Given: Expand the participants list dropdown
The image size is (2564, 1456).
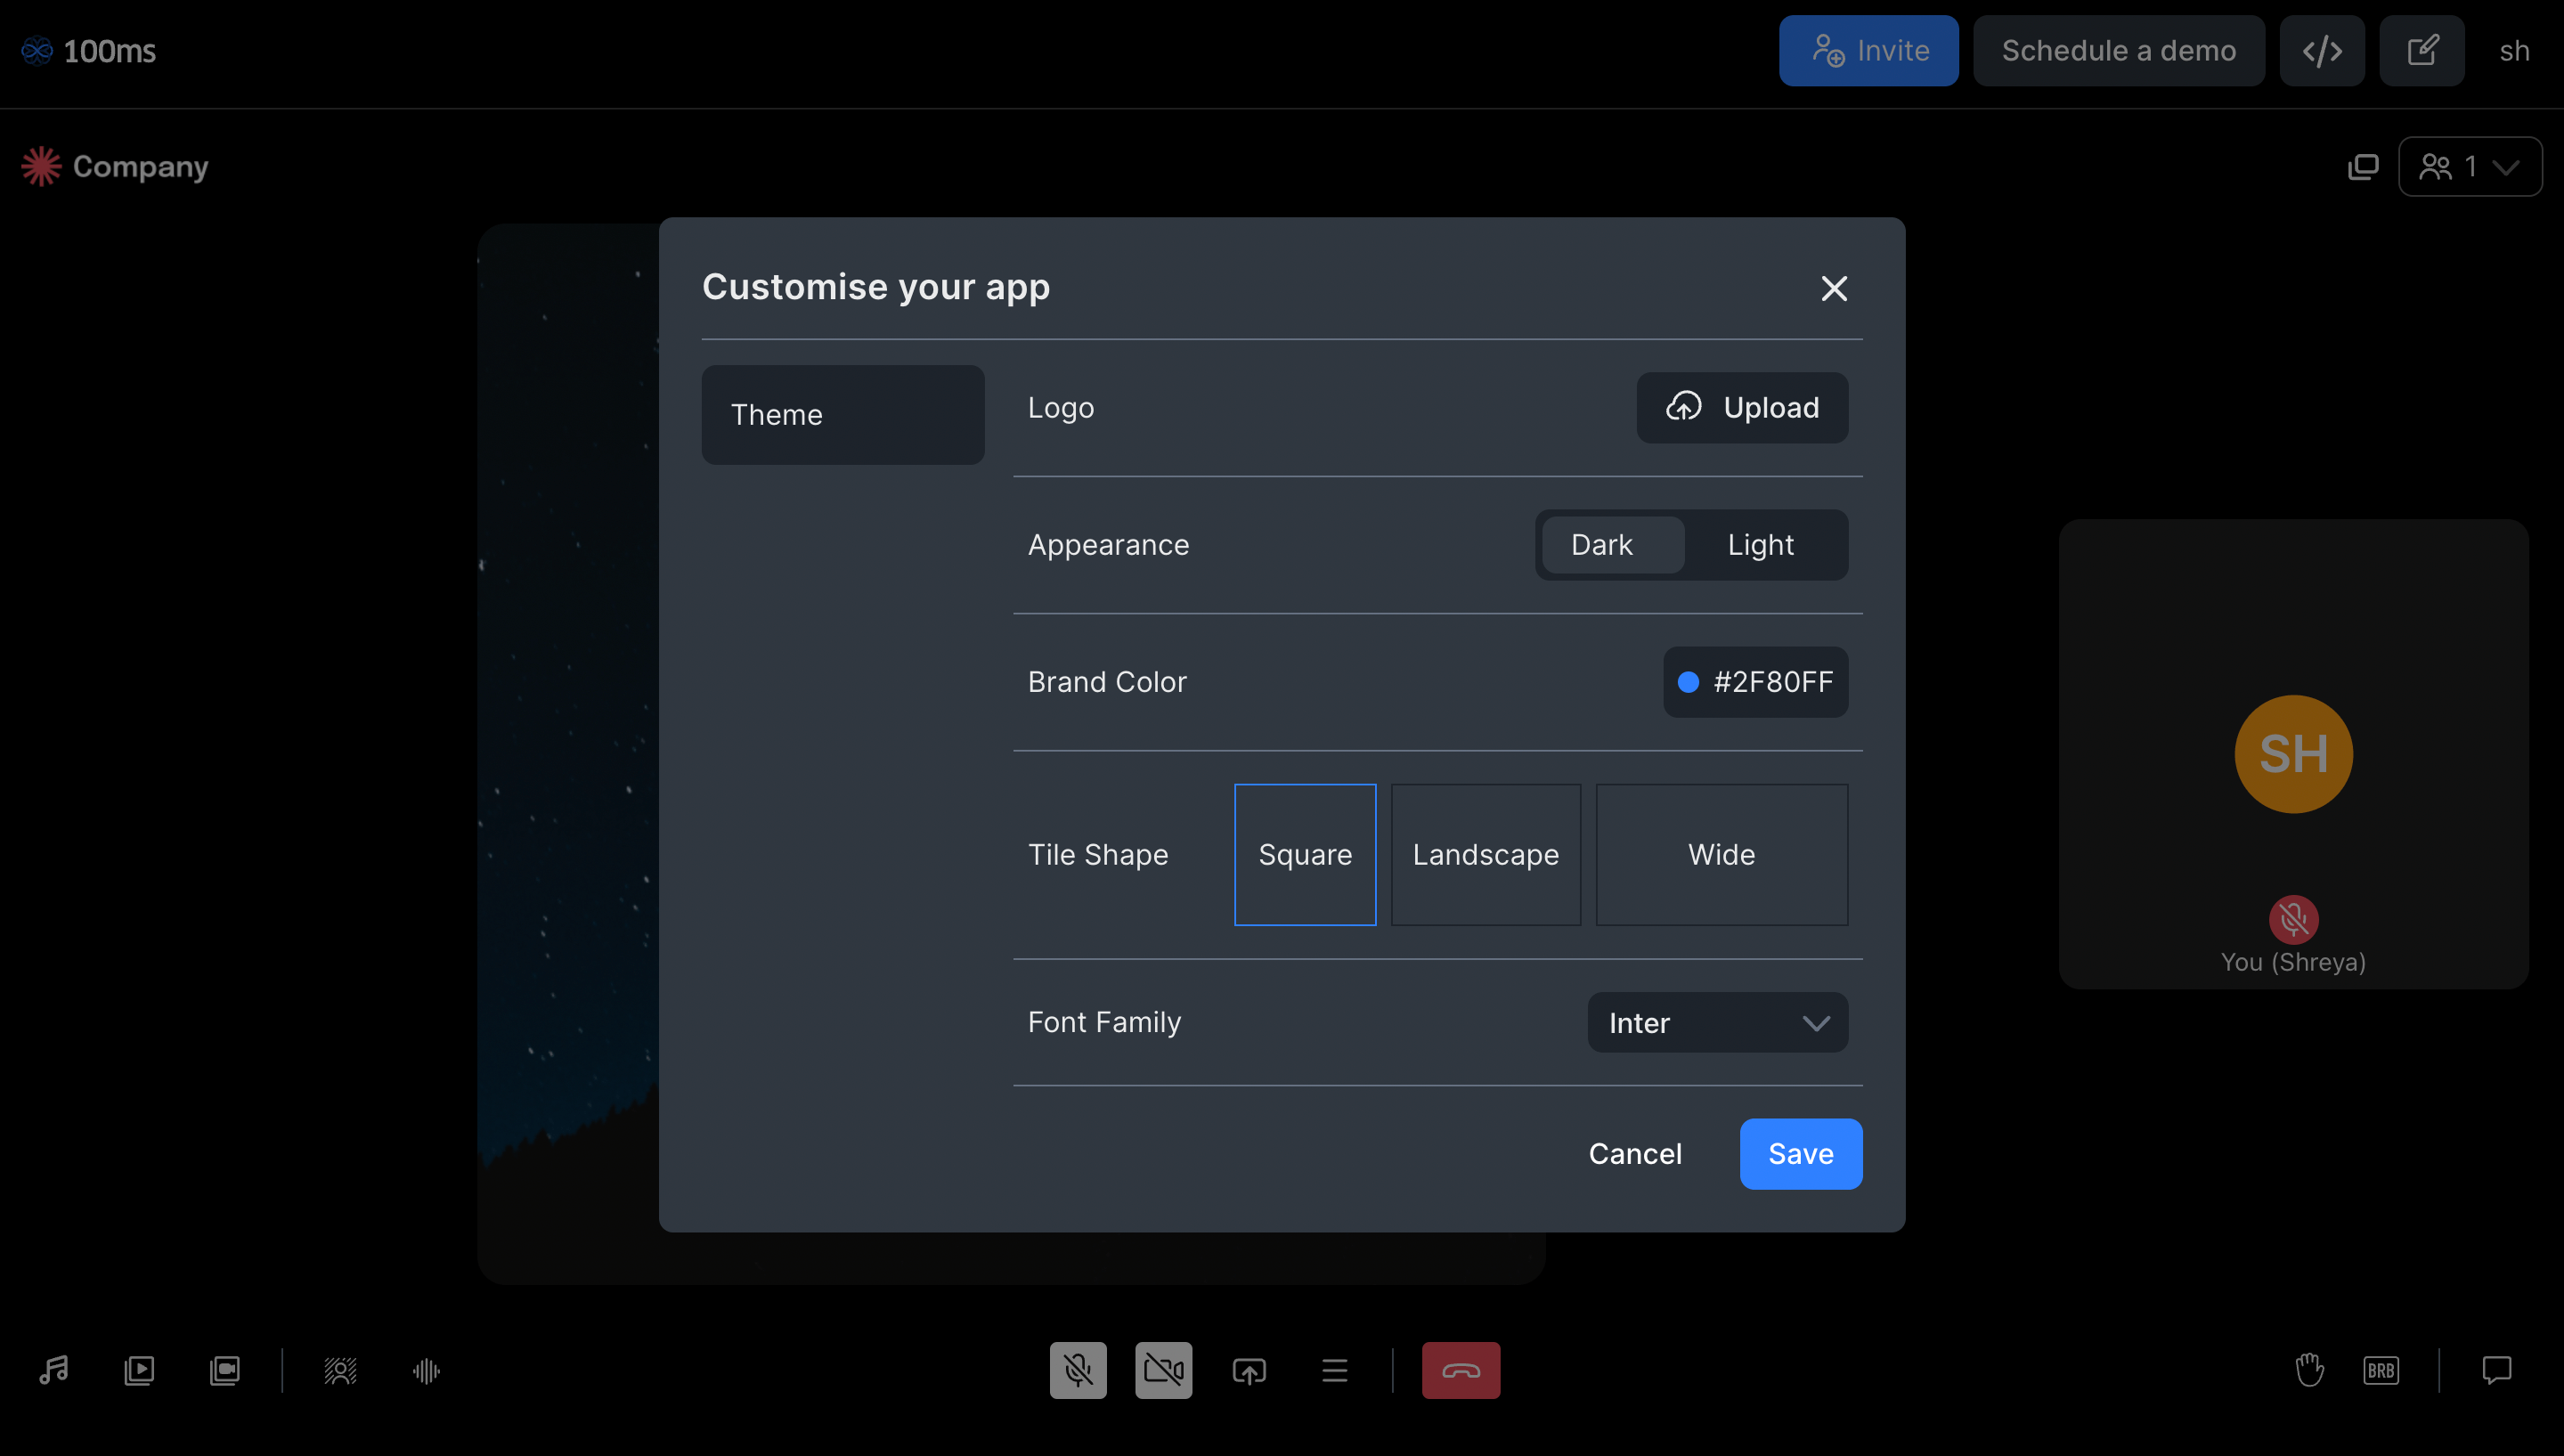Looking at the screenshot, I should click(x=2469, y=166).
